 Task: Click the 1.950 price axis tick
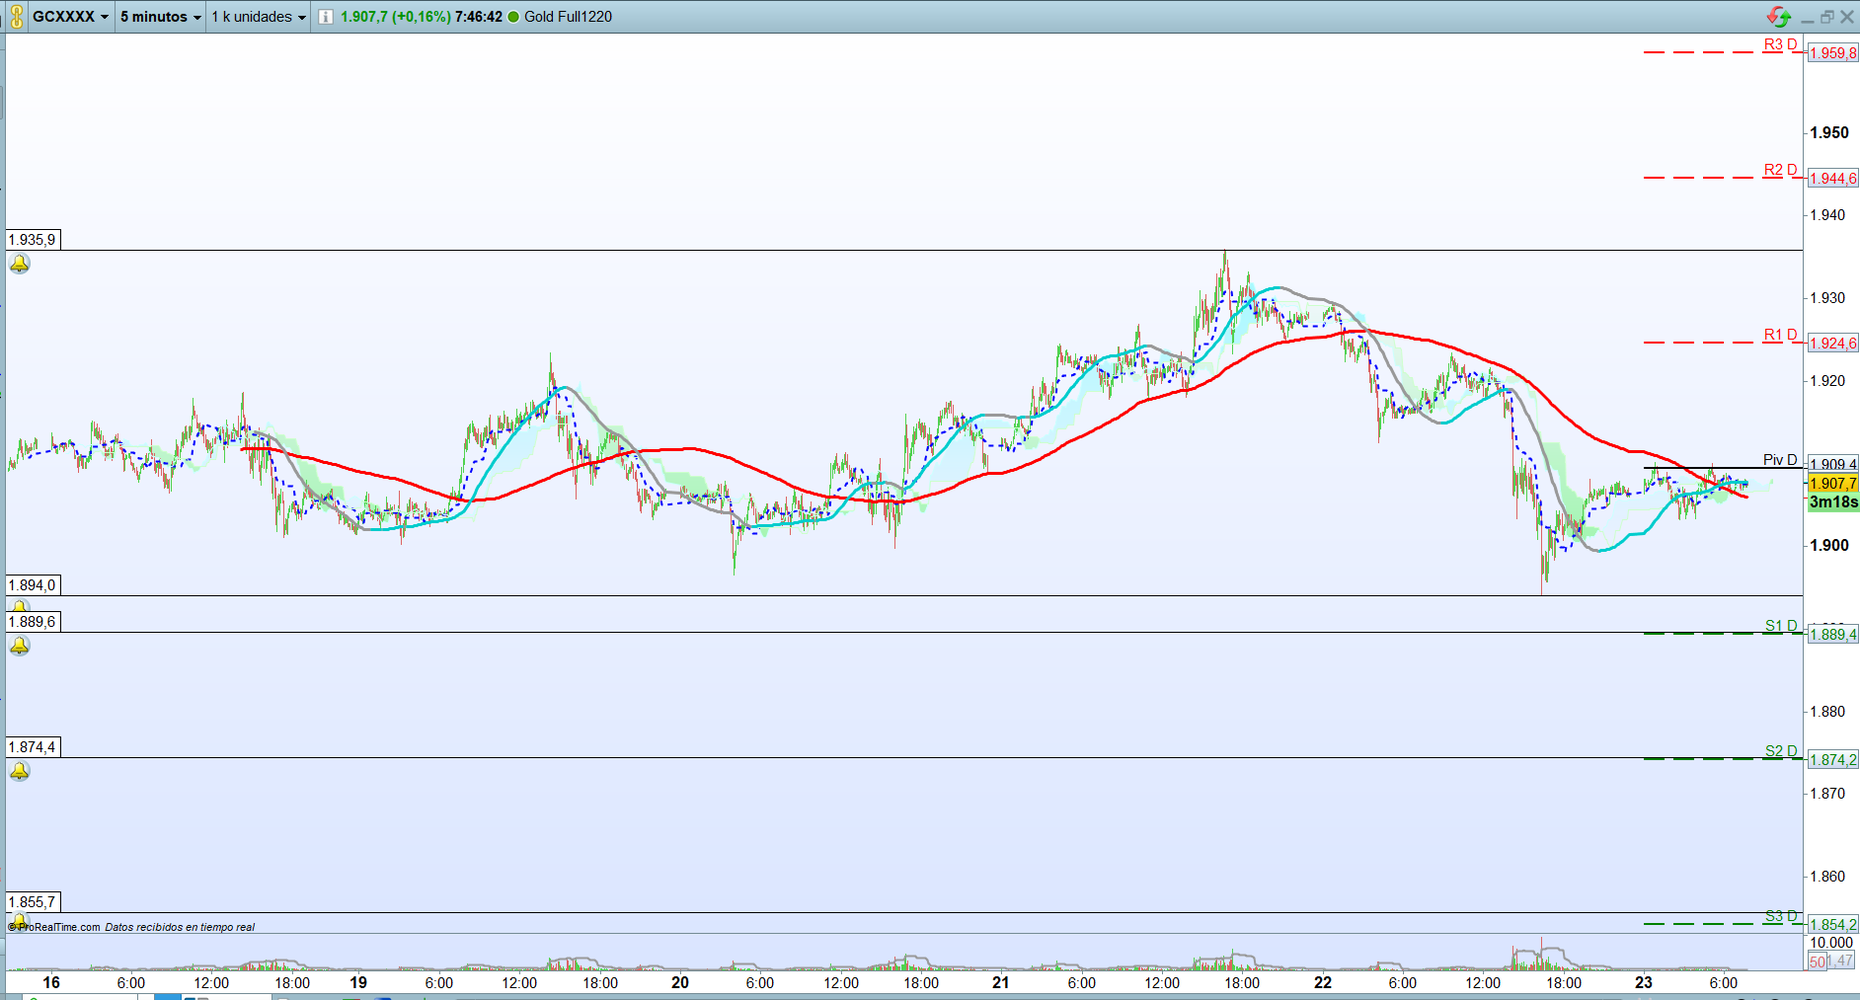tap(1829, 133)
